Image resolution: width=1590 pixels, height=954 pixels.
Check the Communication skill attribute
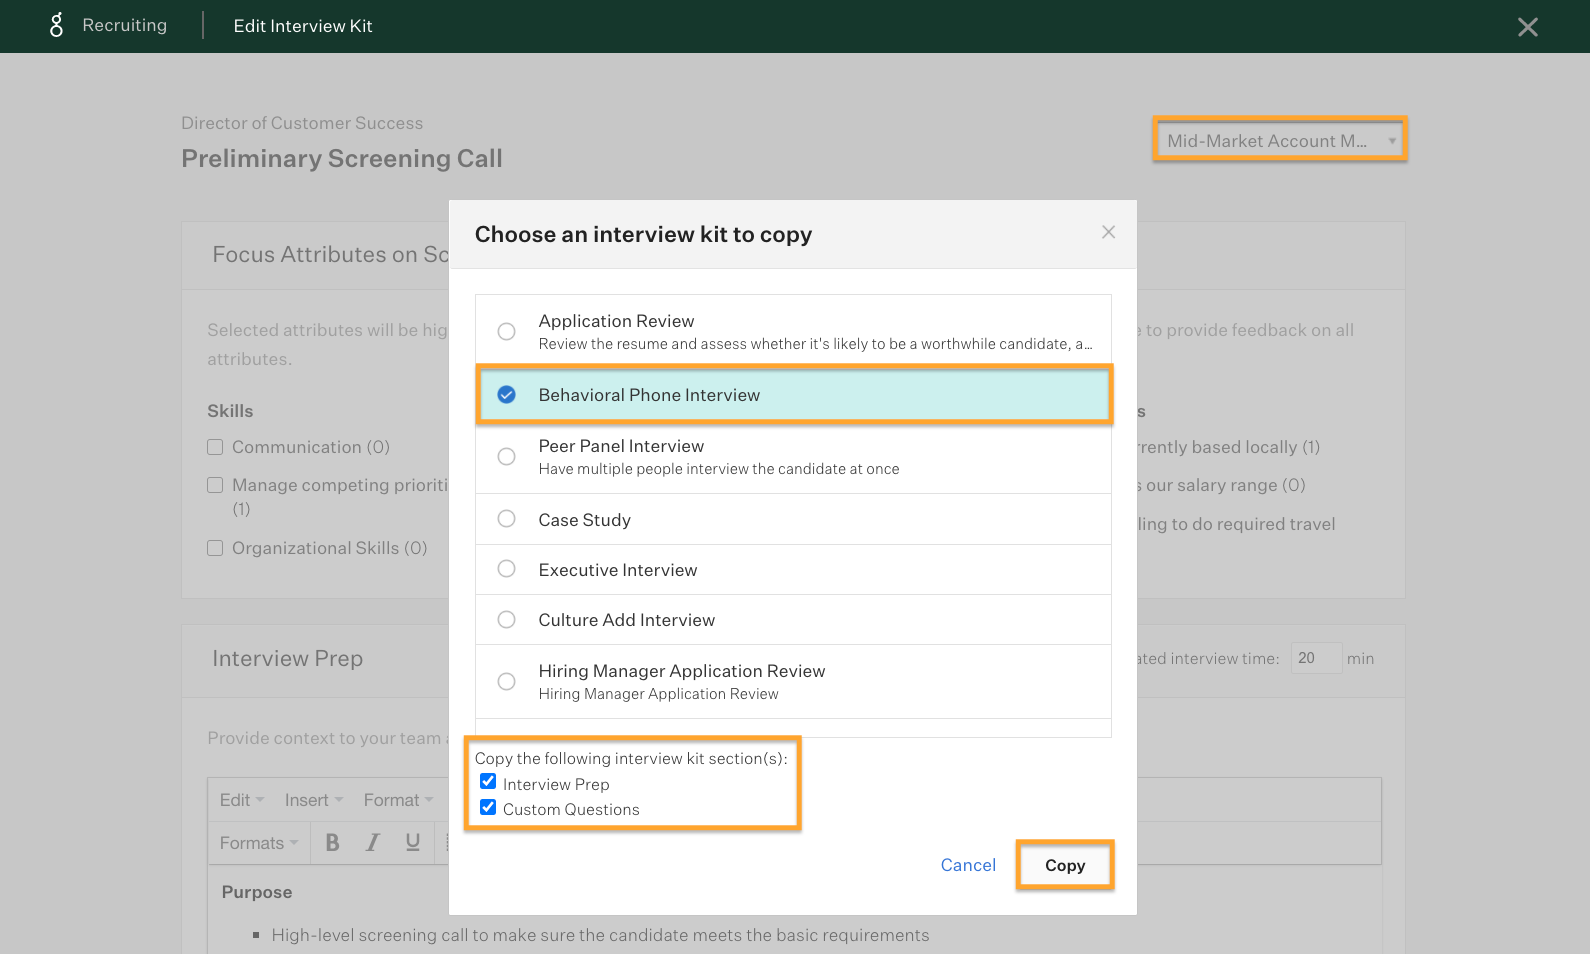click(215, 447)
